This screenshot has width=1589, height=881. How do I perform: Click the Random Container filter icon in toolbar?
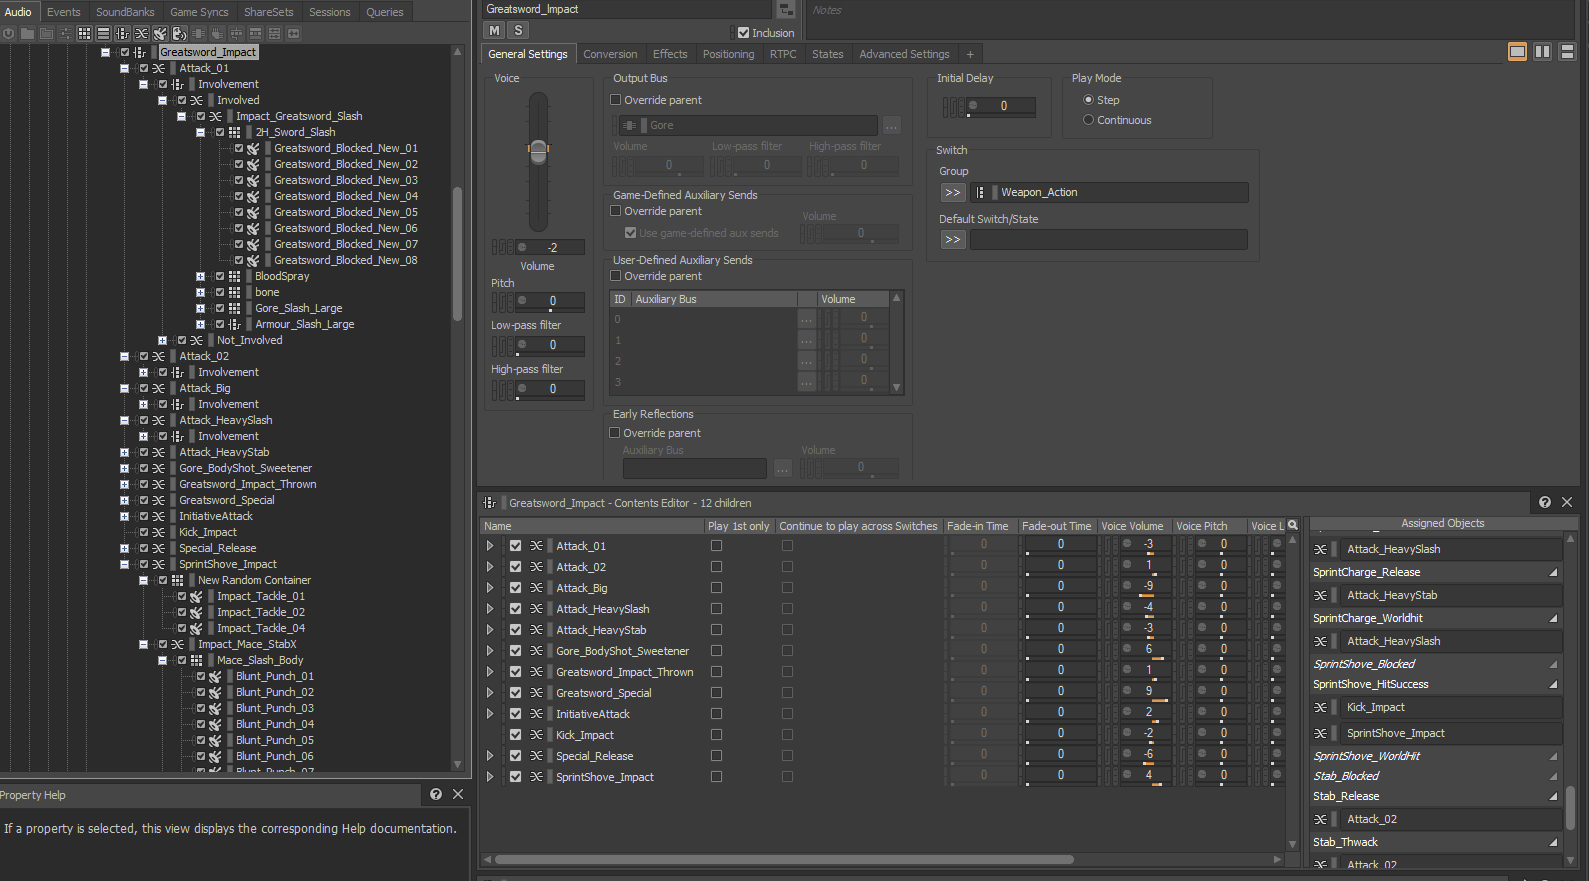pyautogui.click(x=84, y=33)
